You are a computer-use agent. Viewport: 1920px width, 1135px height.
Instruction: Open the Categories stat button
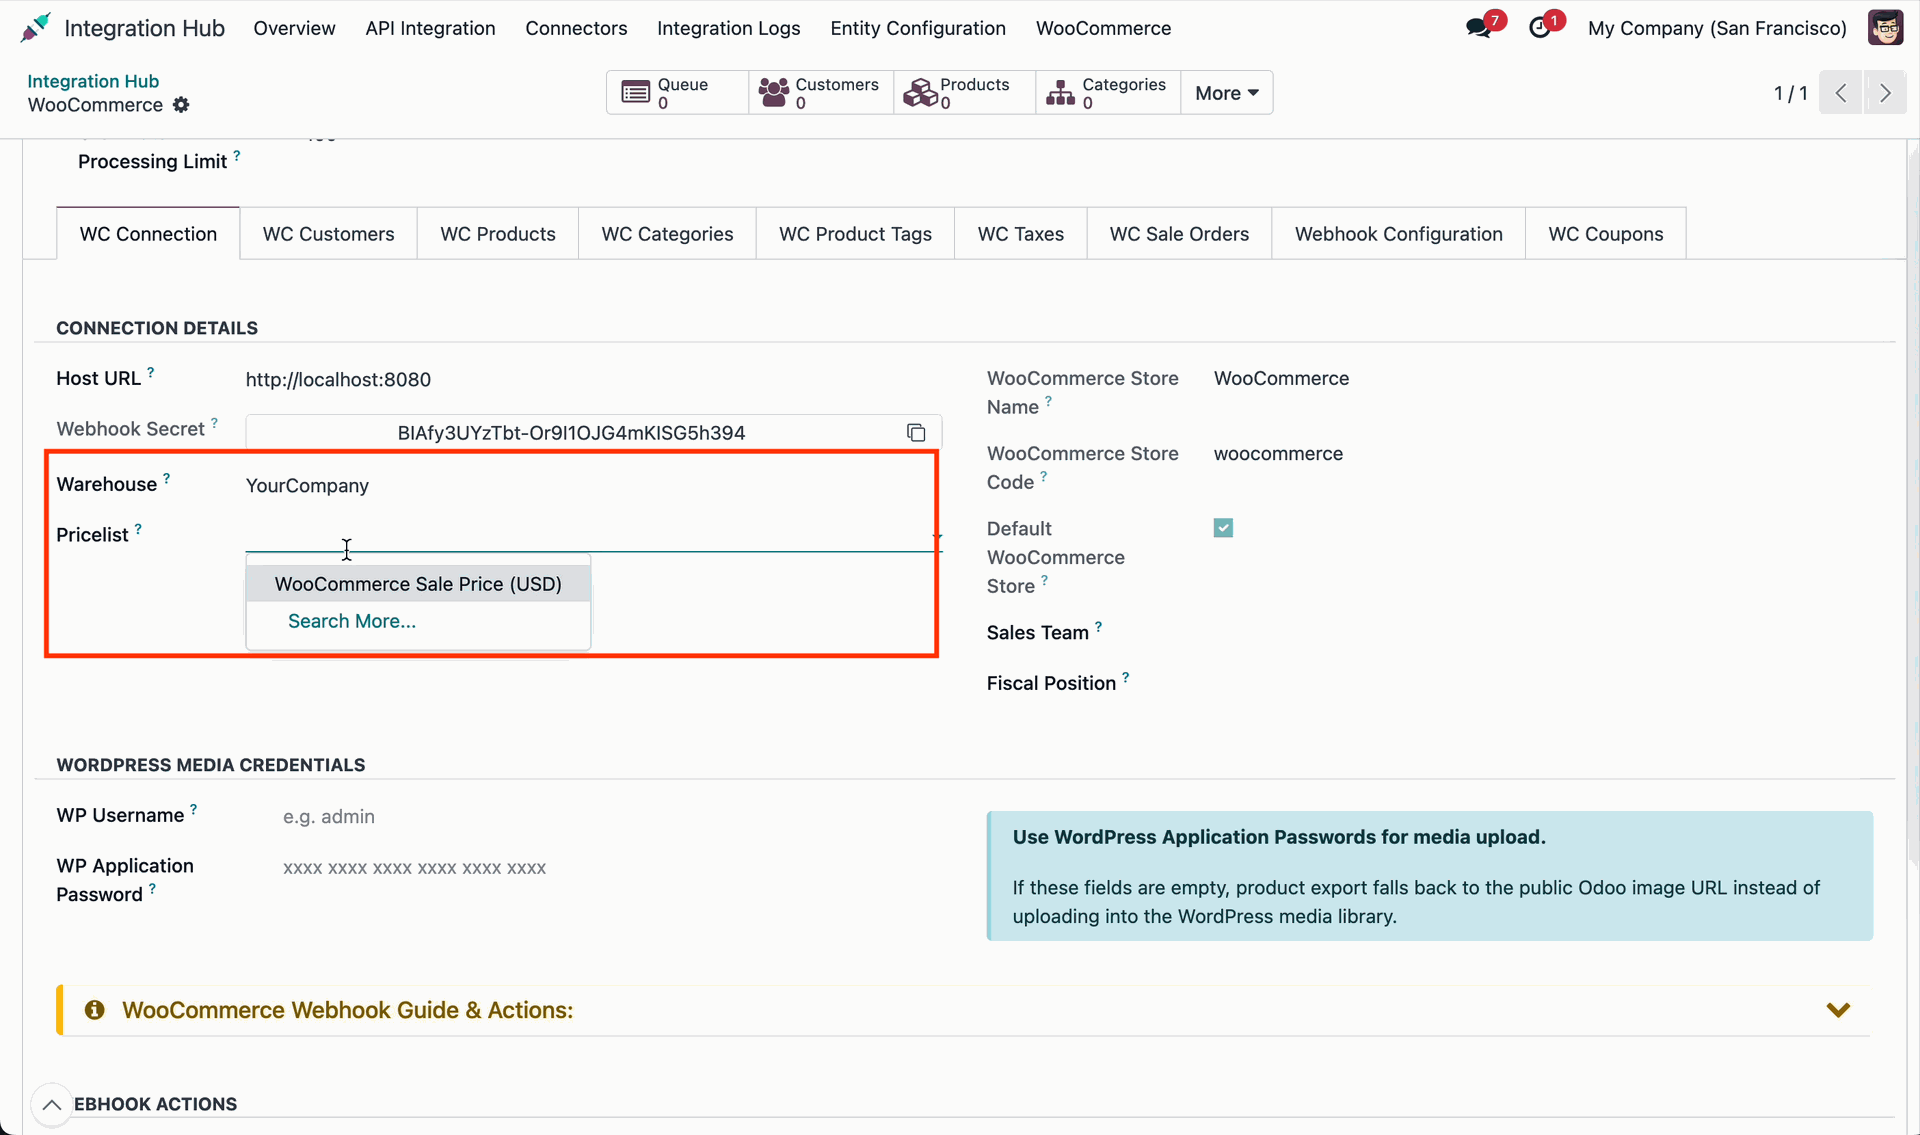pyautogui.click(x=1108, y=93)
